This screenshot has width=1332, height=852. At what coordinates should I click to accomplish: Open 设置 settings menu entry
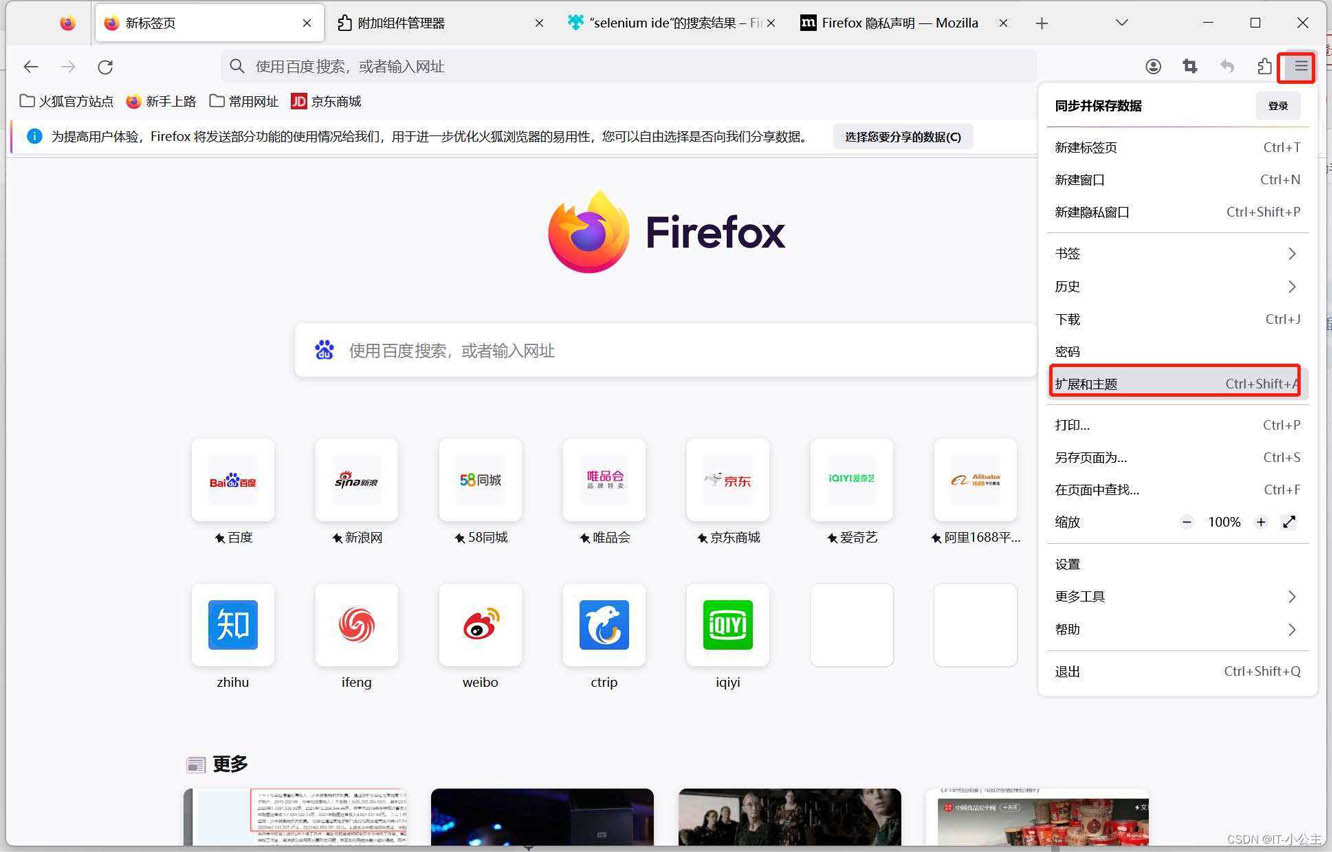tap(1177, 565)
